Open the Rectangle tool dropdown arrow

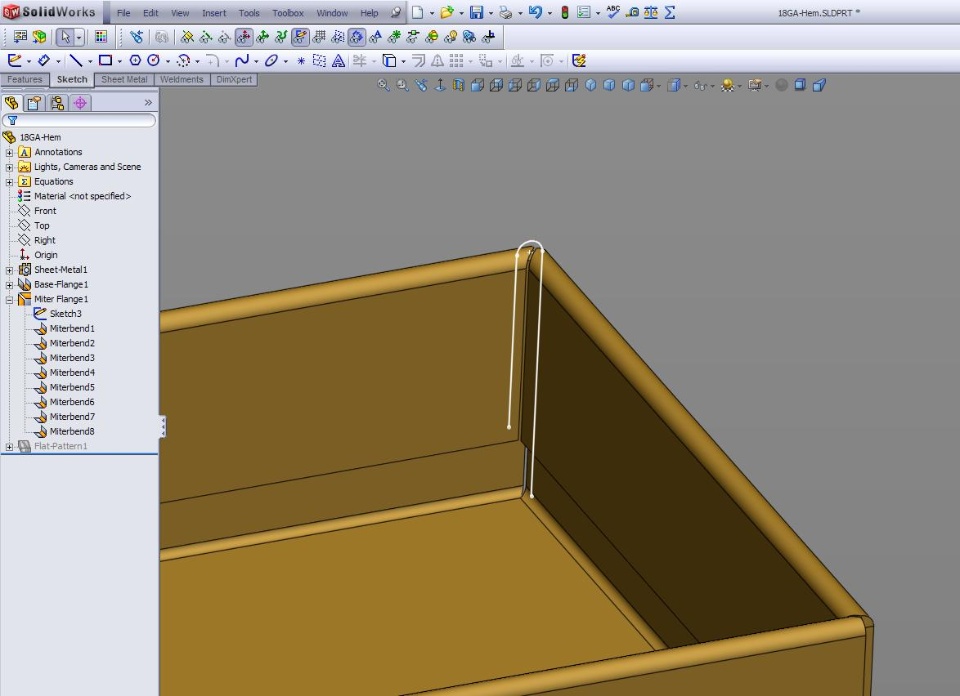(119, 61)
